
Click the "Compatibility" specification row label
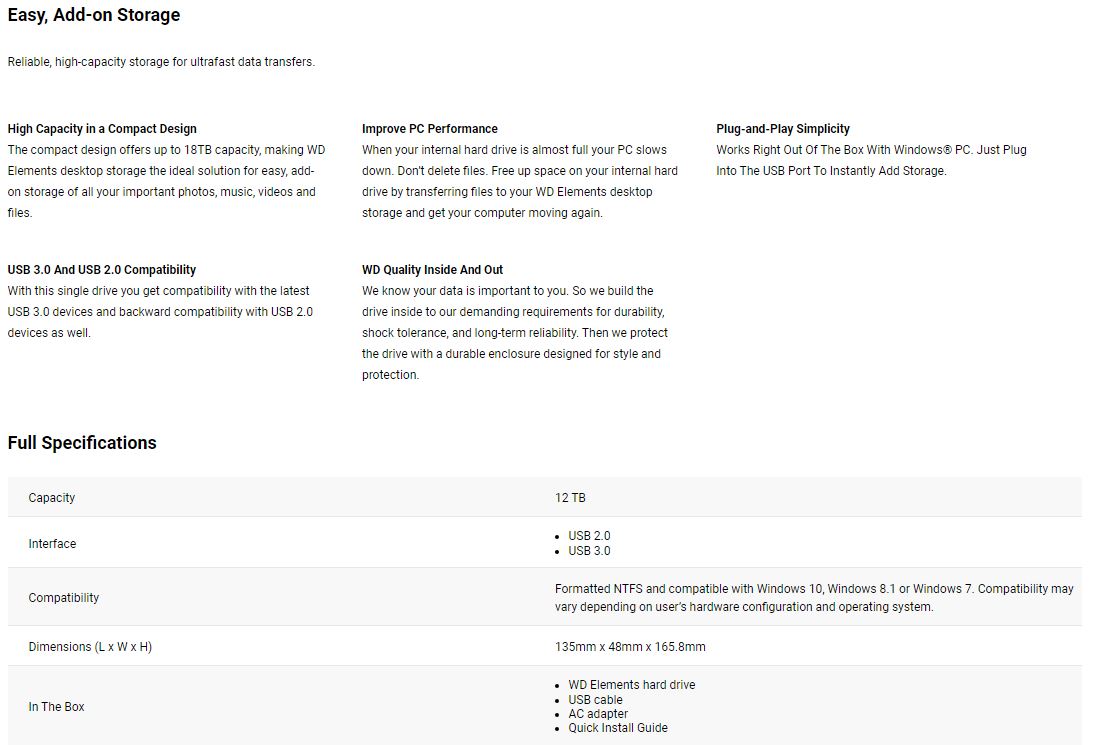64,598
